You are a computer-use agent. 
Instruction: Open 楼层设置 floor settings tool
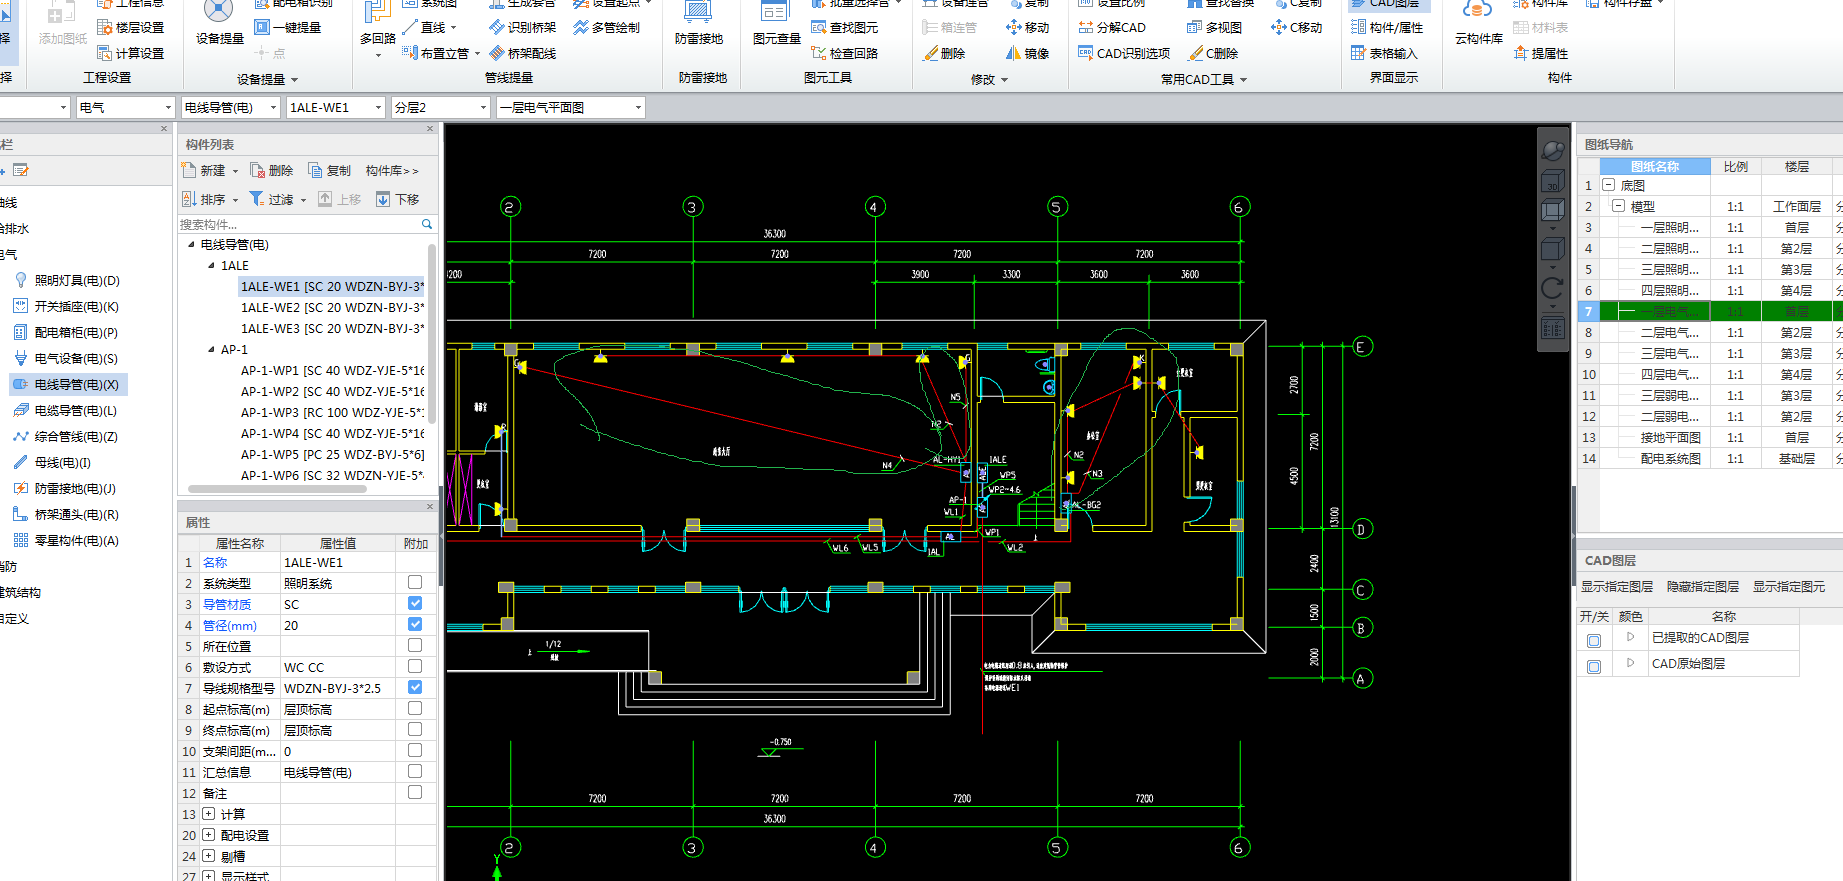pos(130,27)
